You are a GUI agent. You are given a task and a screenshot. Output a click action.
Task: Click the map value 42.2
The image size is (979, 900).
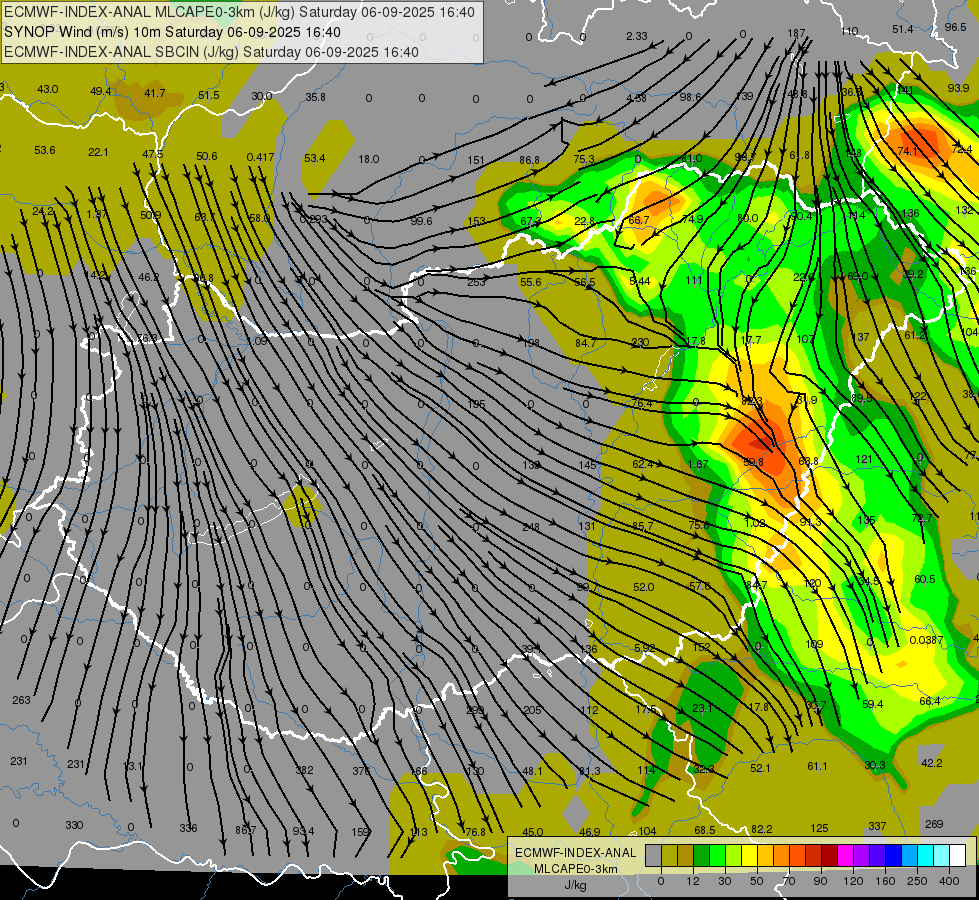click(x=932, y=763)
